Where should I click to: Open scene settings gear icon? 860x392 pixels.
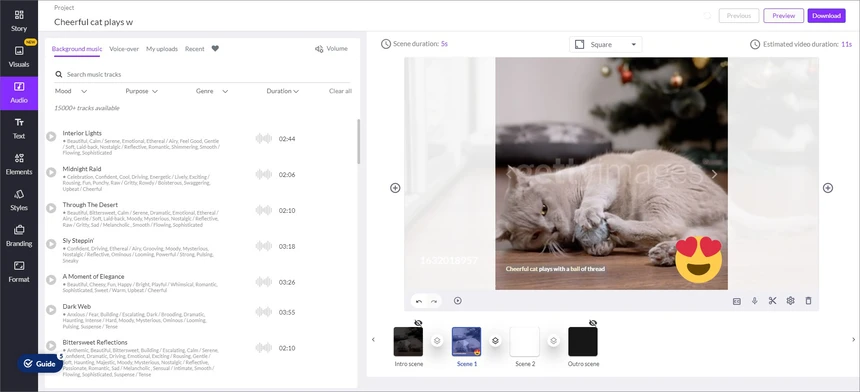[790, 300]
